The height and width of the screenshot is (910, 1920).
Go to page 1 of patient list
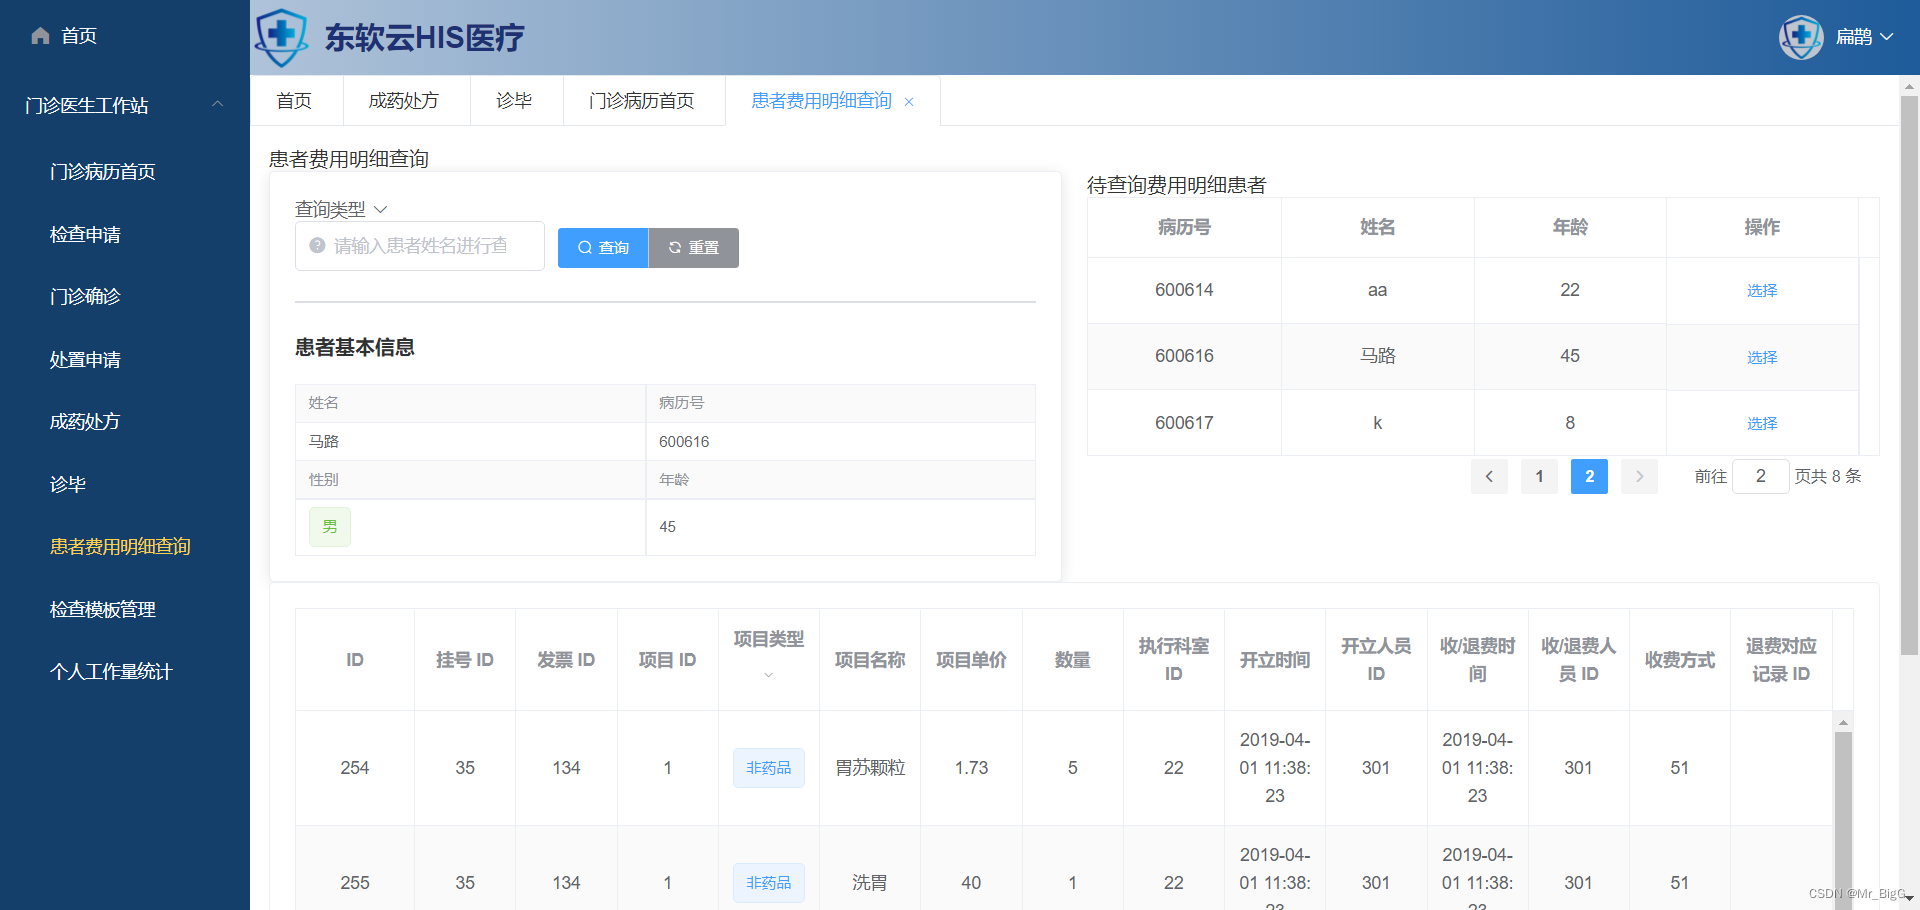(1539, 476)
